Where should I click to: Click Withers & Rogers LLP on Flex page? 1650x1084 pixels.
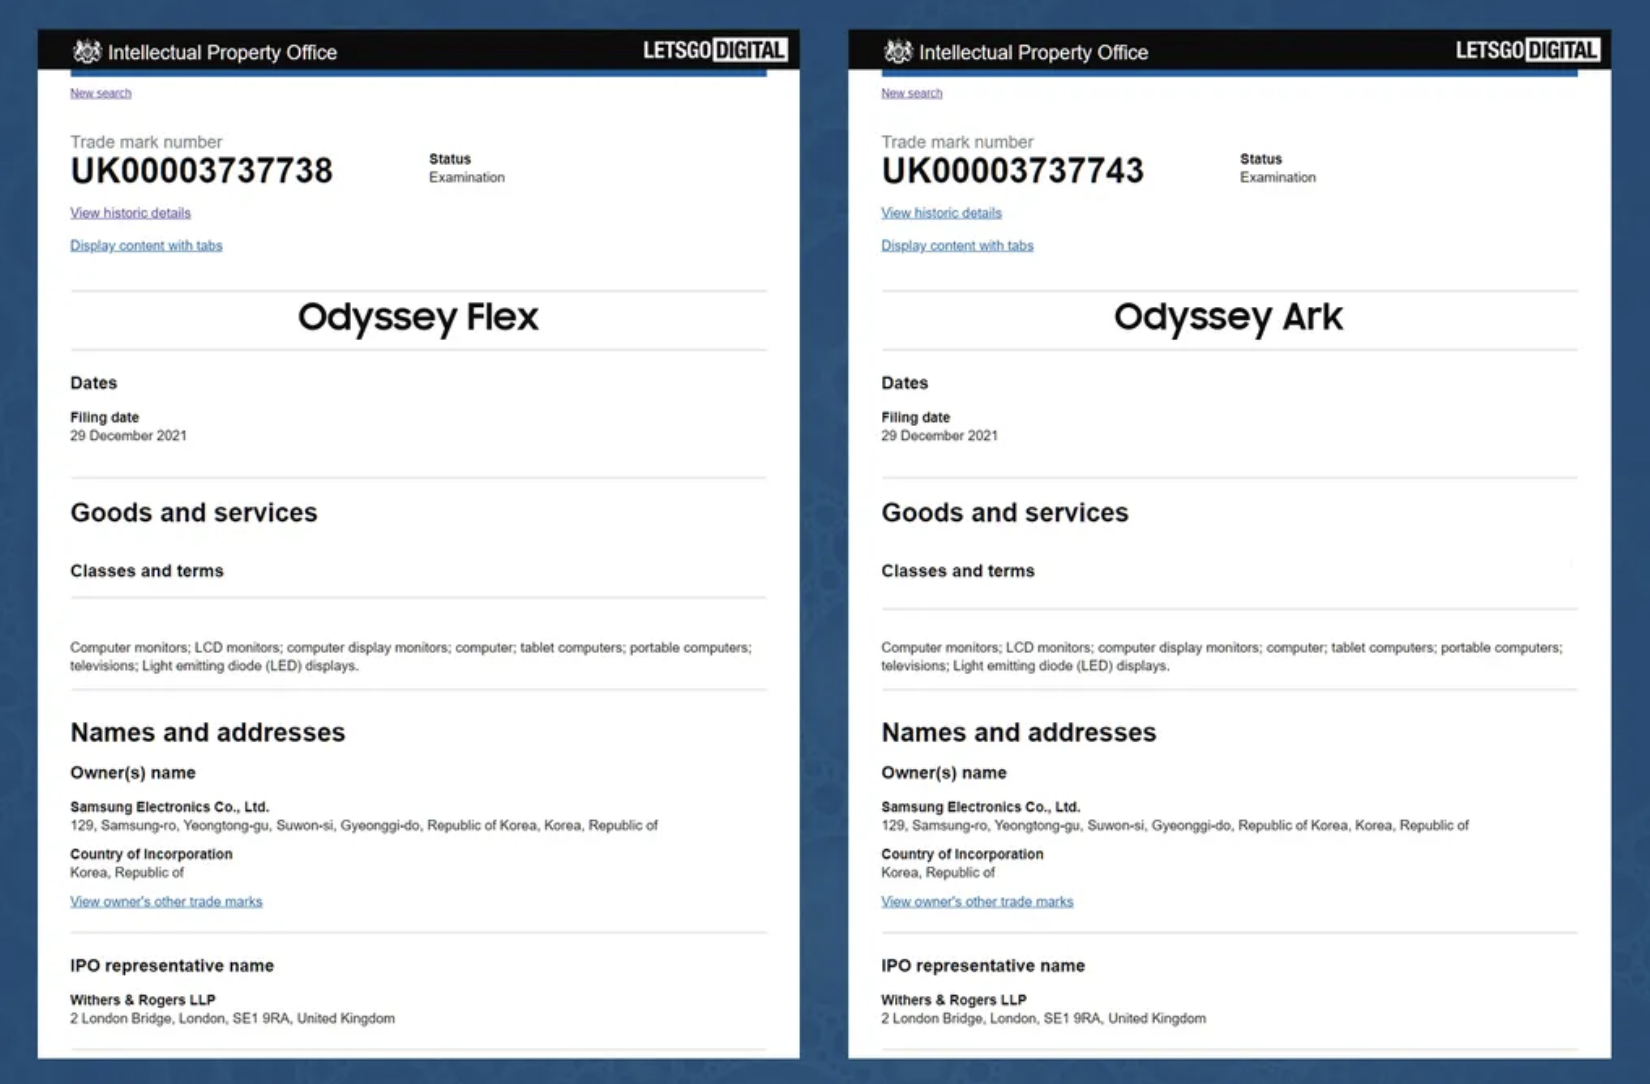[x=142, y=1000]
